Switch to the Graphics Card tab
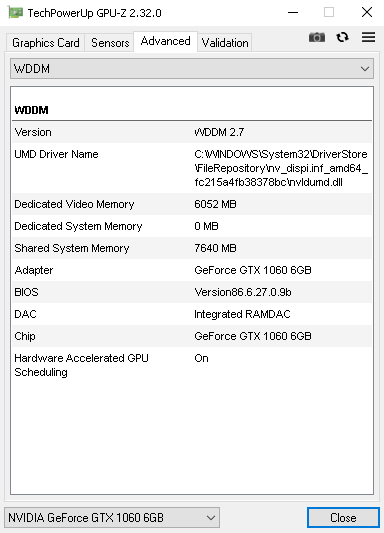The height and width of the screenshot is (533, 384). [46, 43]
